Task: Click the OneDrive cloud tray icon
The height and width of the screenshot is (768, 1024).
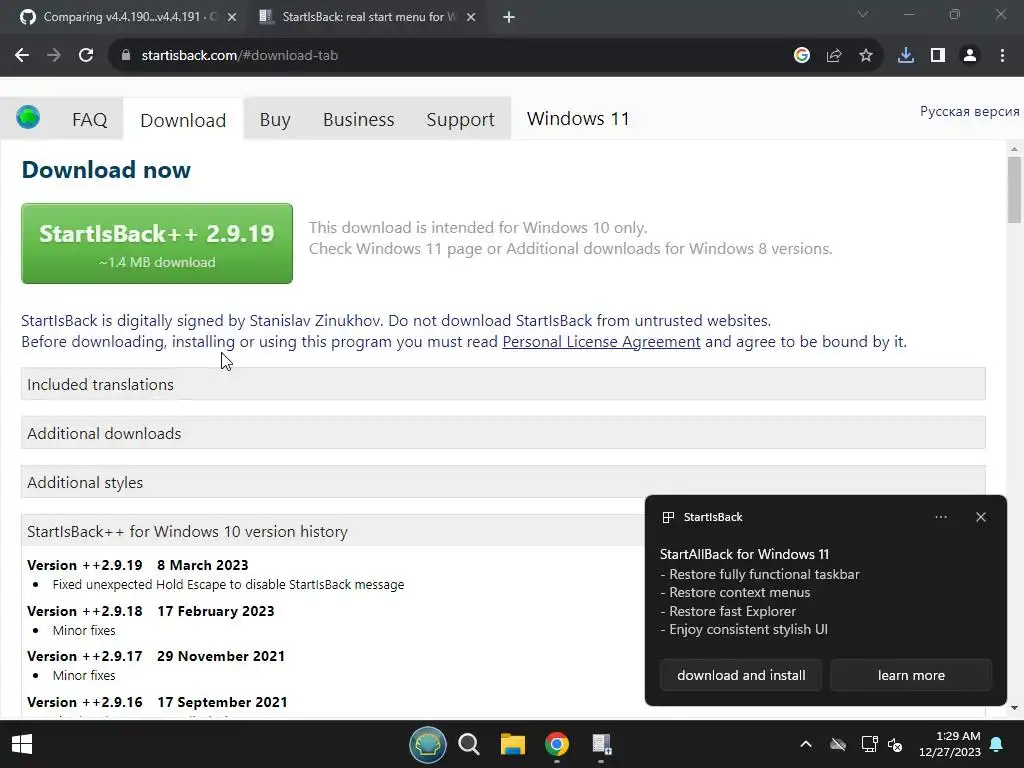Action: pyautogui.click(x=838, y=744)
